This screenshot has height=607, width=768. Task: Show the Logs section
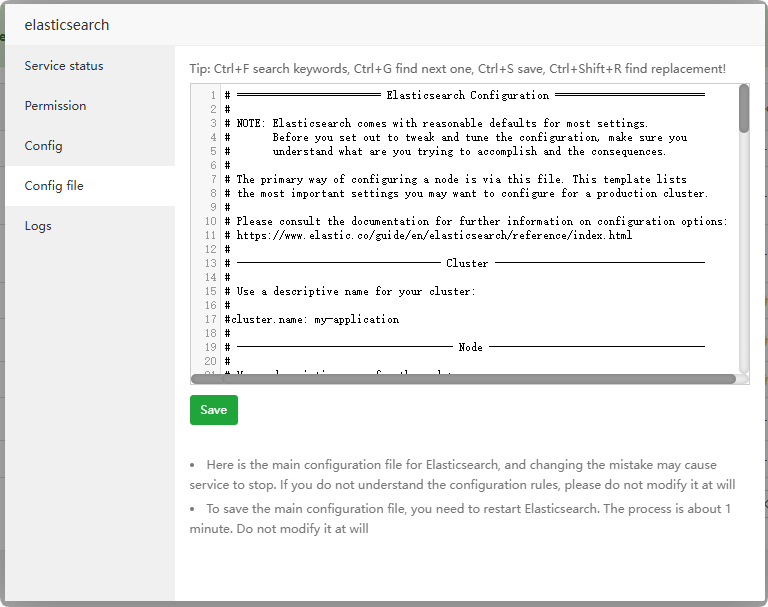(38, 226)
